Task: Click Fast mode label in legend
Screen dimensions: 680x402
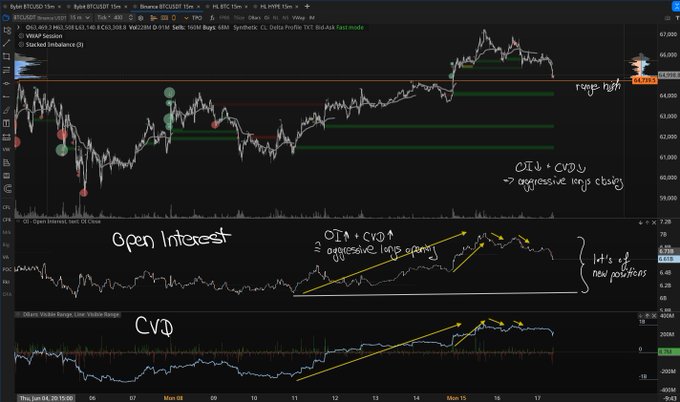Action: point(350,27)
